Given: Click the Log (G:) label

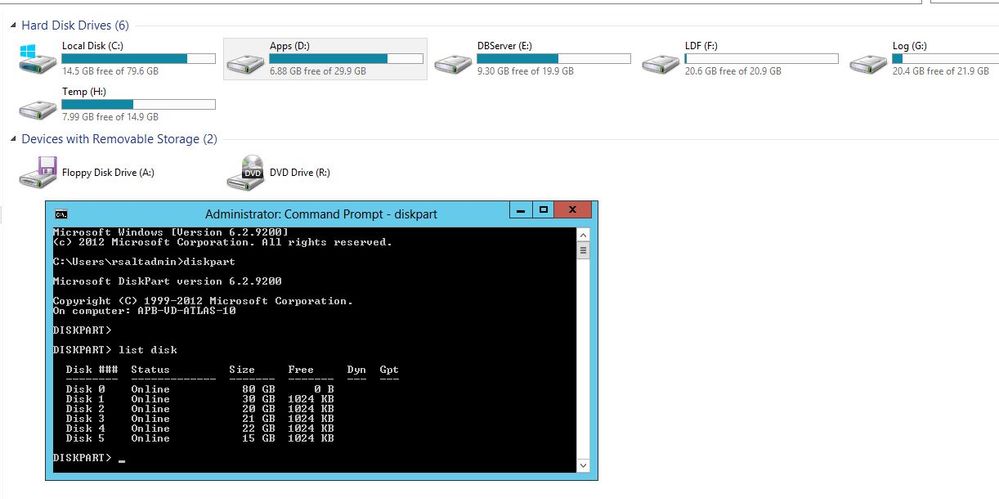Looking at the screenshot, I should (x=910, y=46).
